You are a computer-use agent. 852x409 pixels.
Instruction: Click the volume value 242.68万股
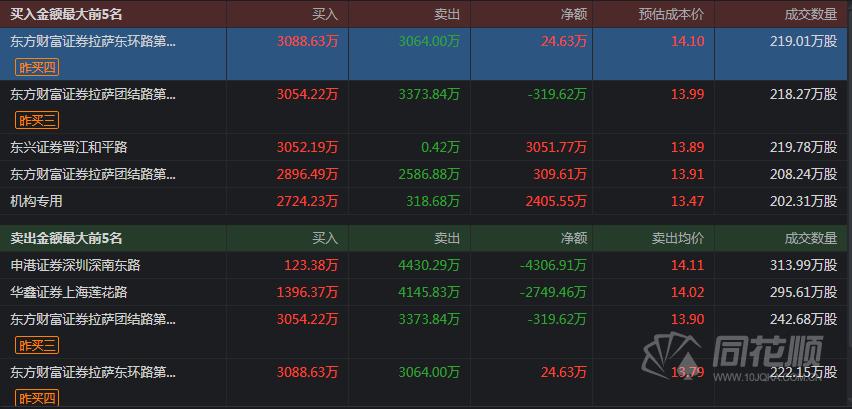804,319
